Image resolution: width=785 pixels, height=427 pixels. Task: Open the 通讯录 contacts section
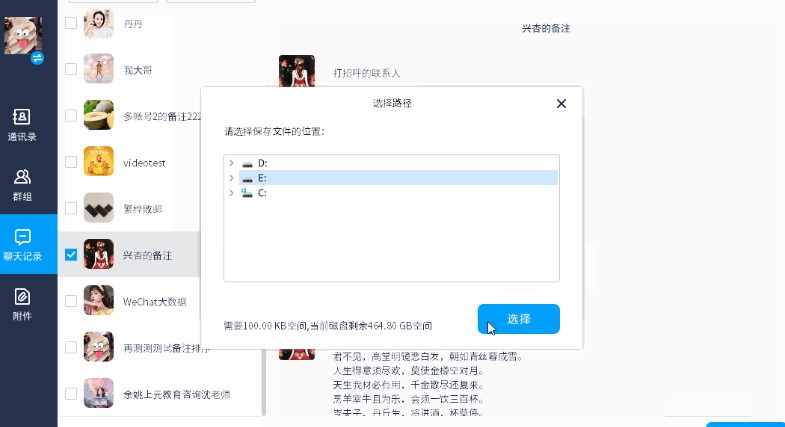pos(22,125)
